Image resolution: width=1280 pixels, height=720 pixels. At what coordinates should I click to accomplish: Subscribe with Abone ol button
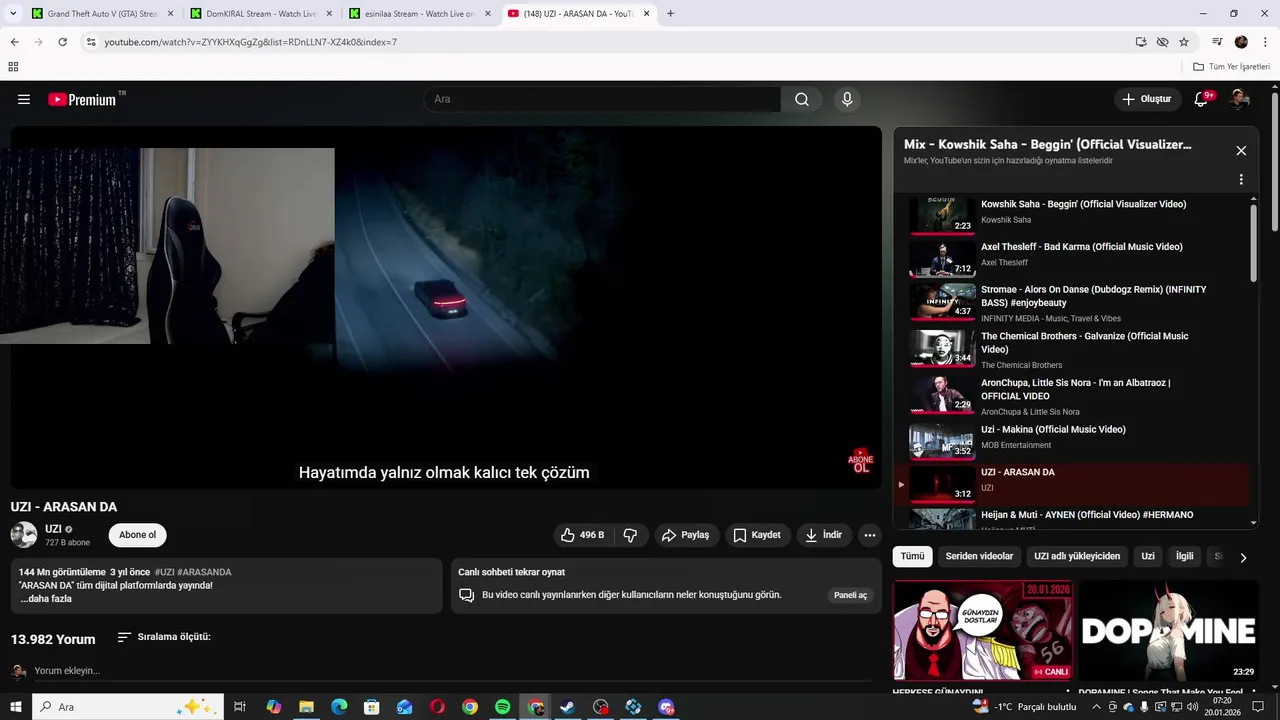click(x=138, y=535)
